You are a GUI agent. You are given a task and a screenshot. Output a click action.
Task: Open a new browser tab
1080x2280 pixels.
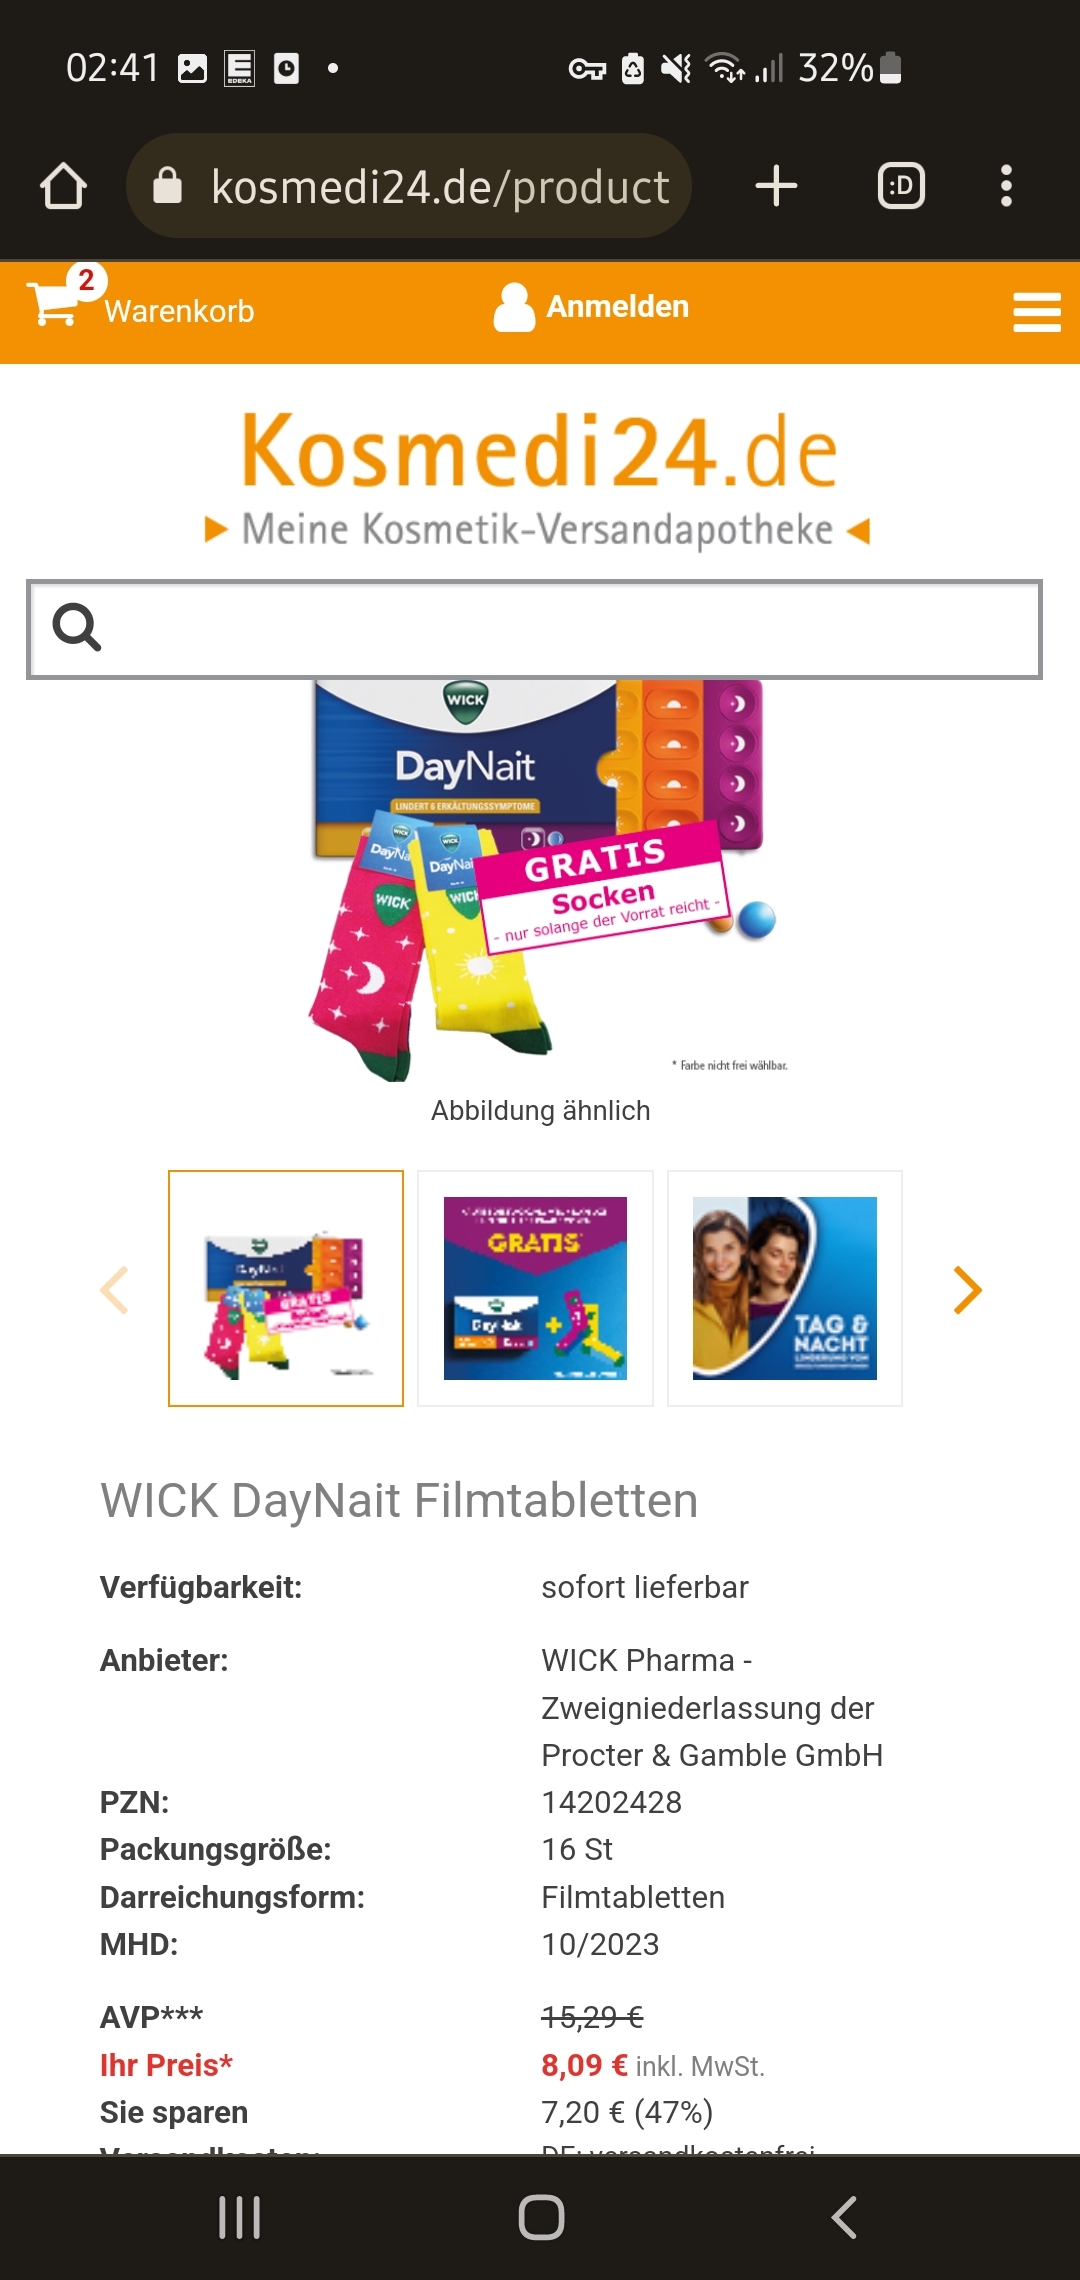tap(776, 186)
